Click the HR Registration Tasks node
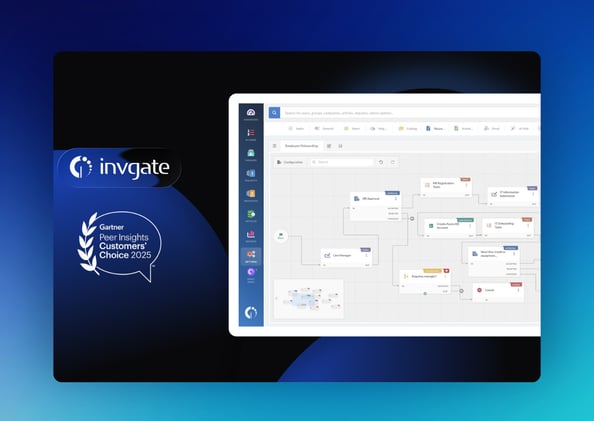The width and height of the screenshot is (594, 421). (x=446, y=187)
